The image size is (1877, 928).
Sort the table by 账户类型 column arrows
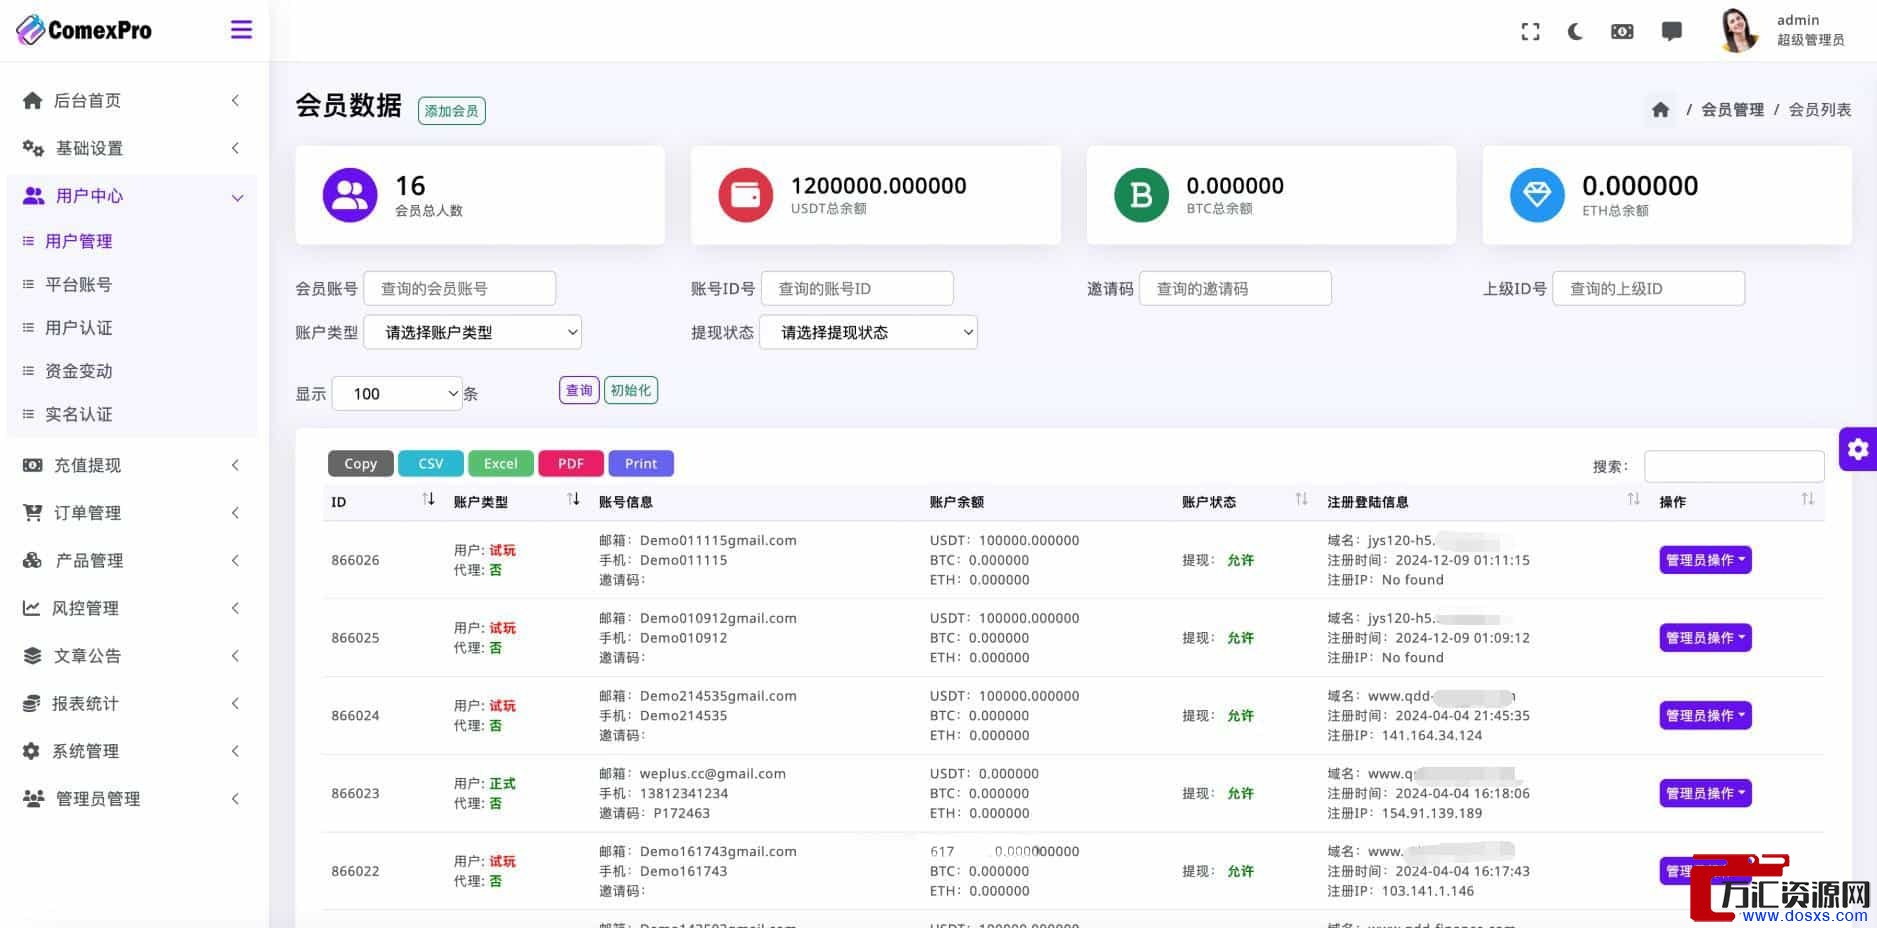(x=573, y=499)
